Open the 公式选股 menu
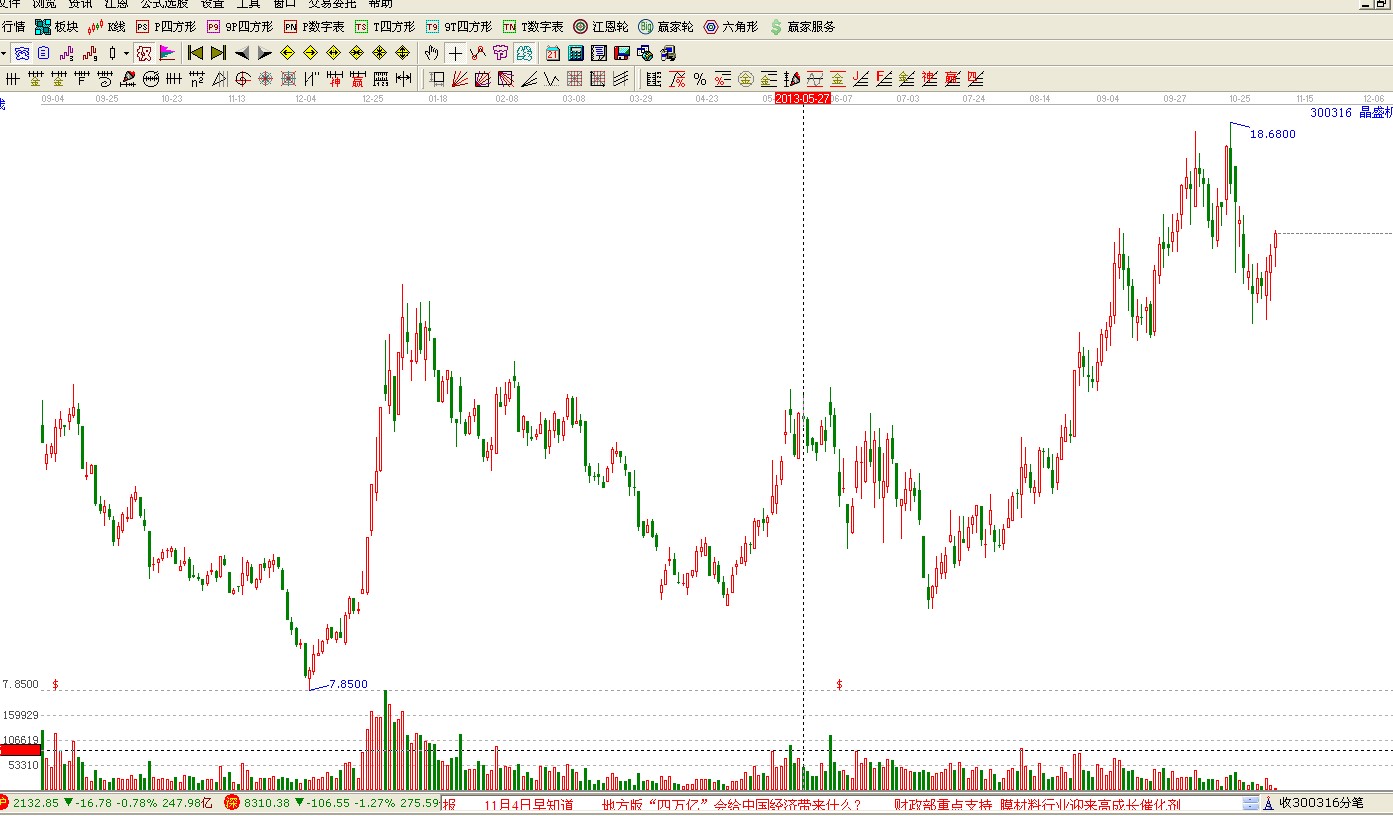The image size is (1393, 816). (164, 4)
